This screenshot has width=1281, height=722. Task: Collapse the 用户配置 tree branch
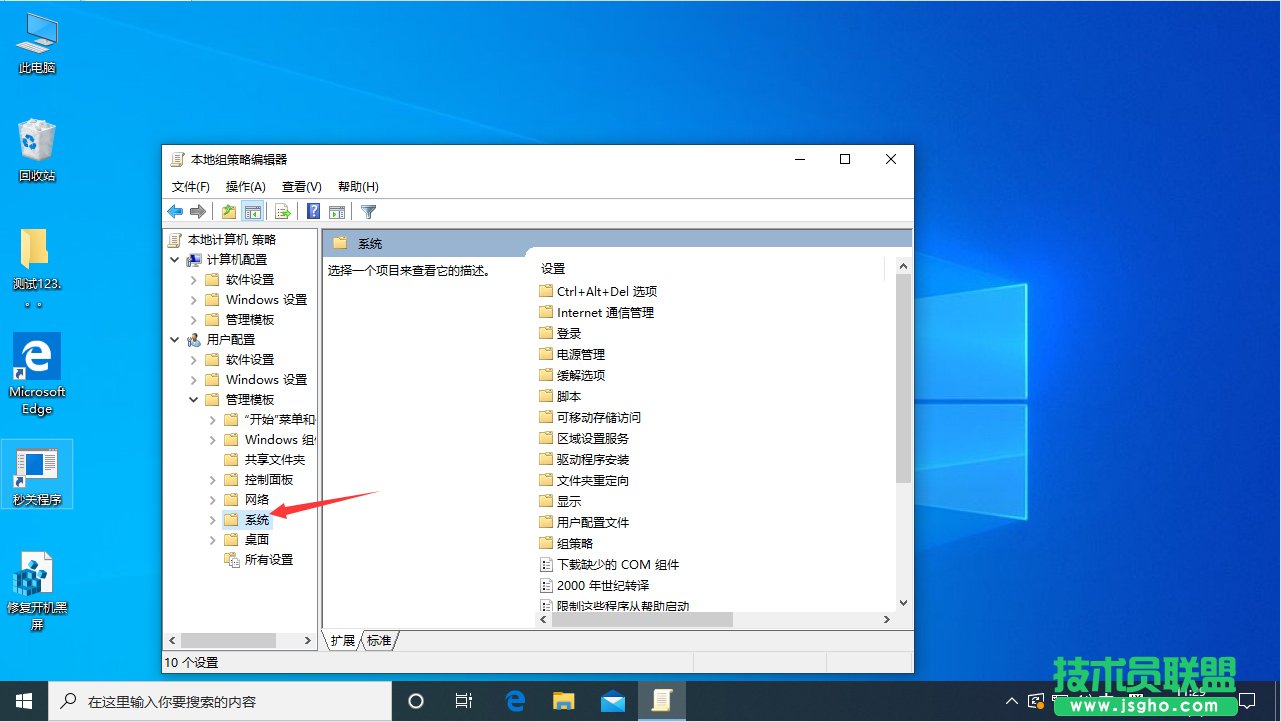[x=175, y=339]
